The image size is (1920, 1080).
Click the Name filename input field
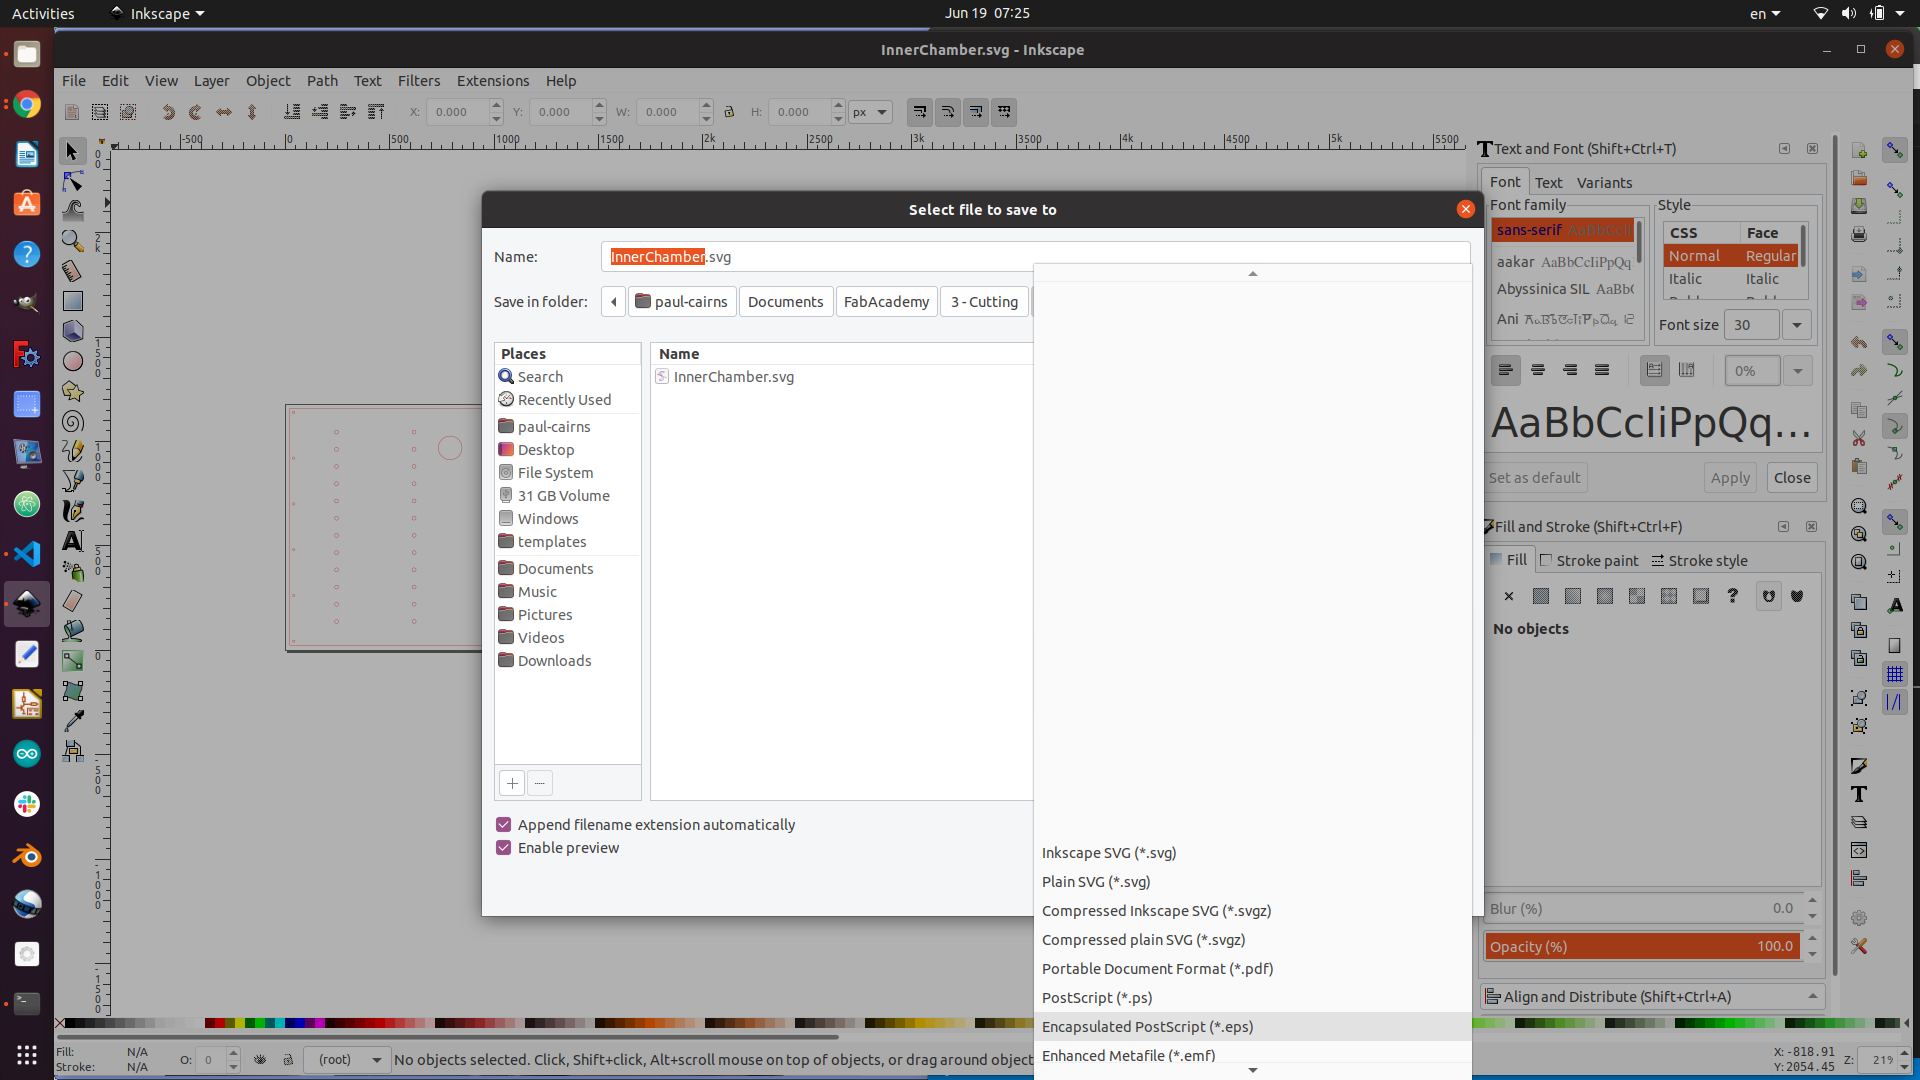[1035, 257]
